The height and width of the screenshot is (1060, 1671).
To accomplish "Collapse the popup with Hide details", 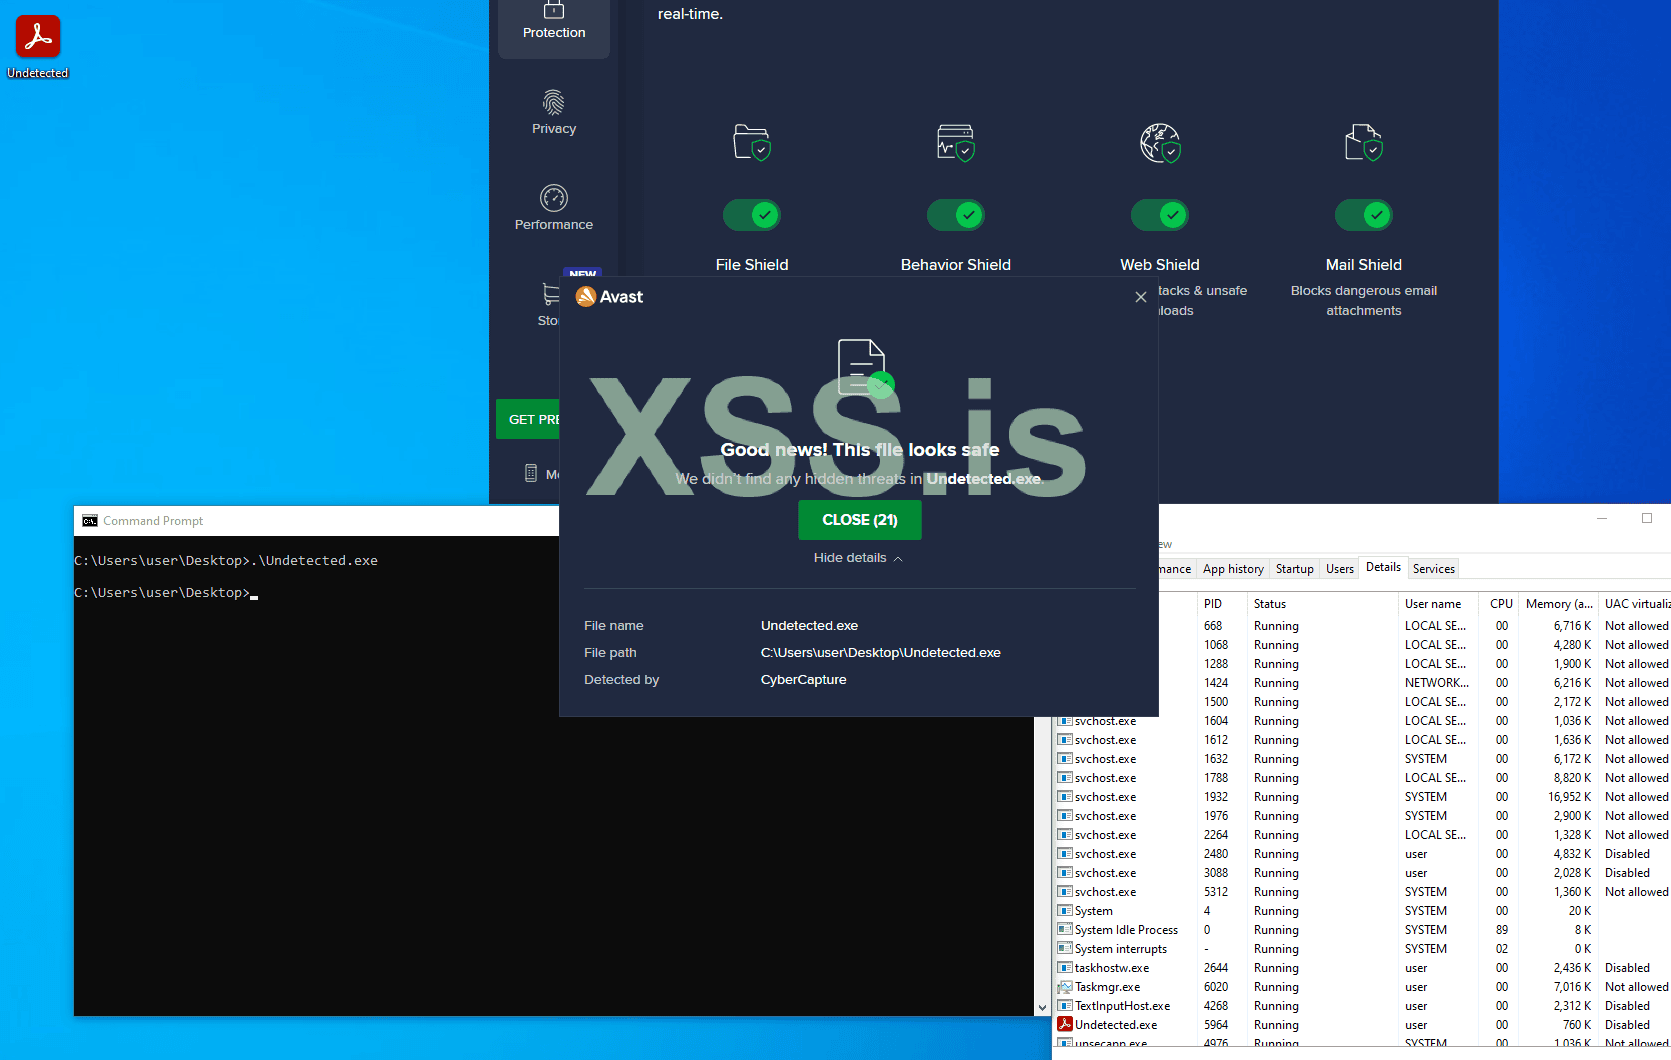I will click(858, 558).
